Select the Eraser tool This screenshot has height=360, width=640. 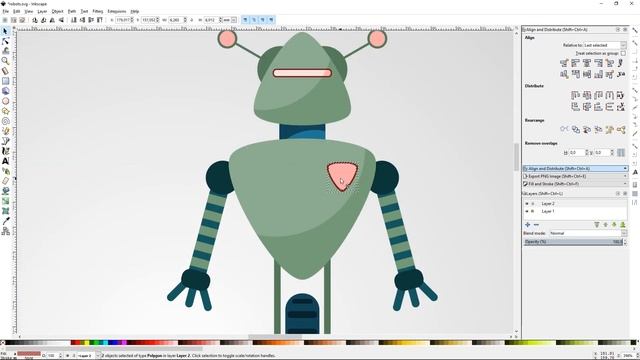point(5,181)
